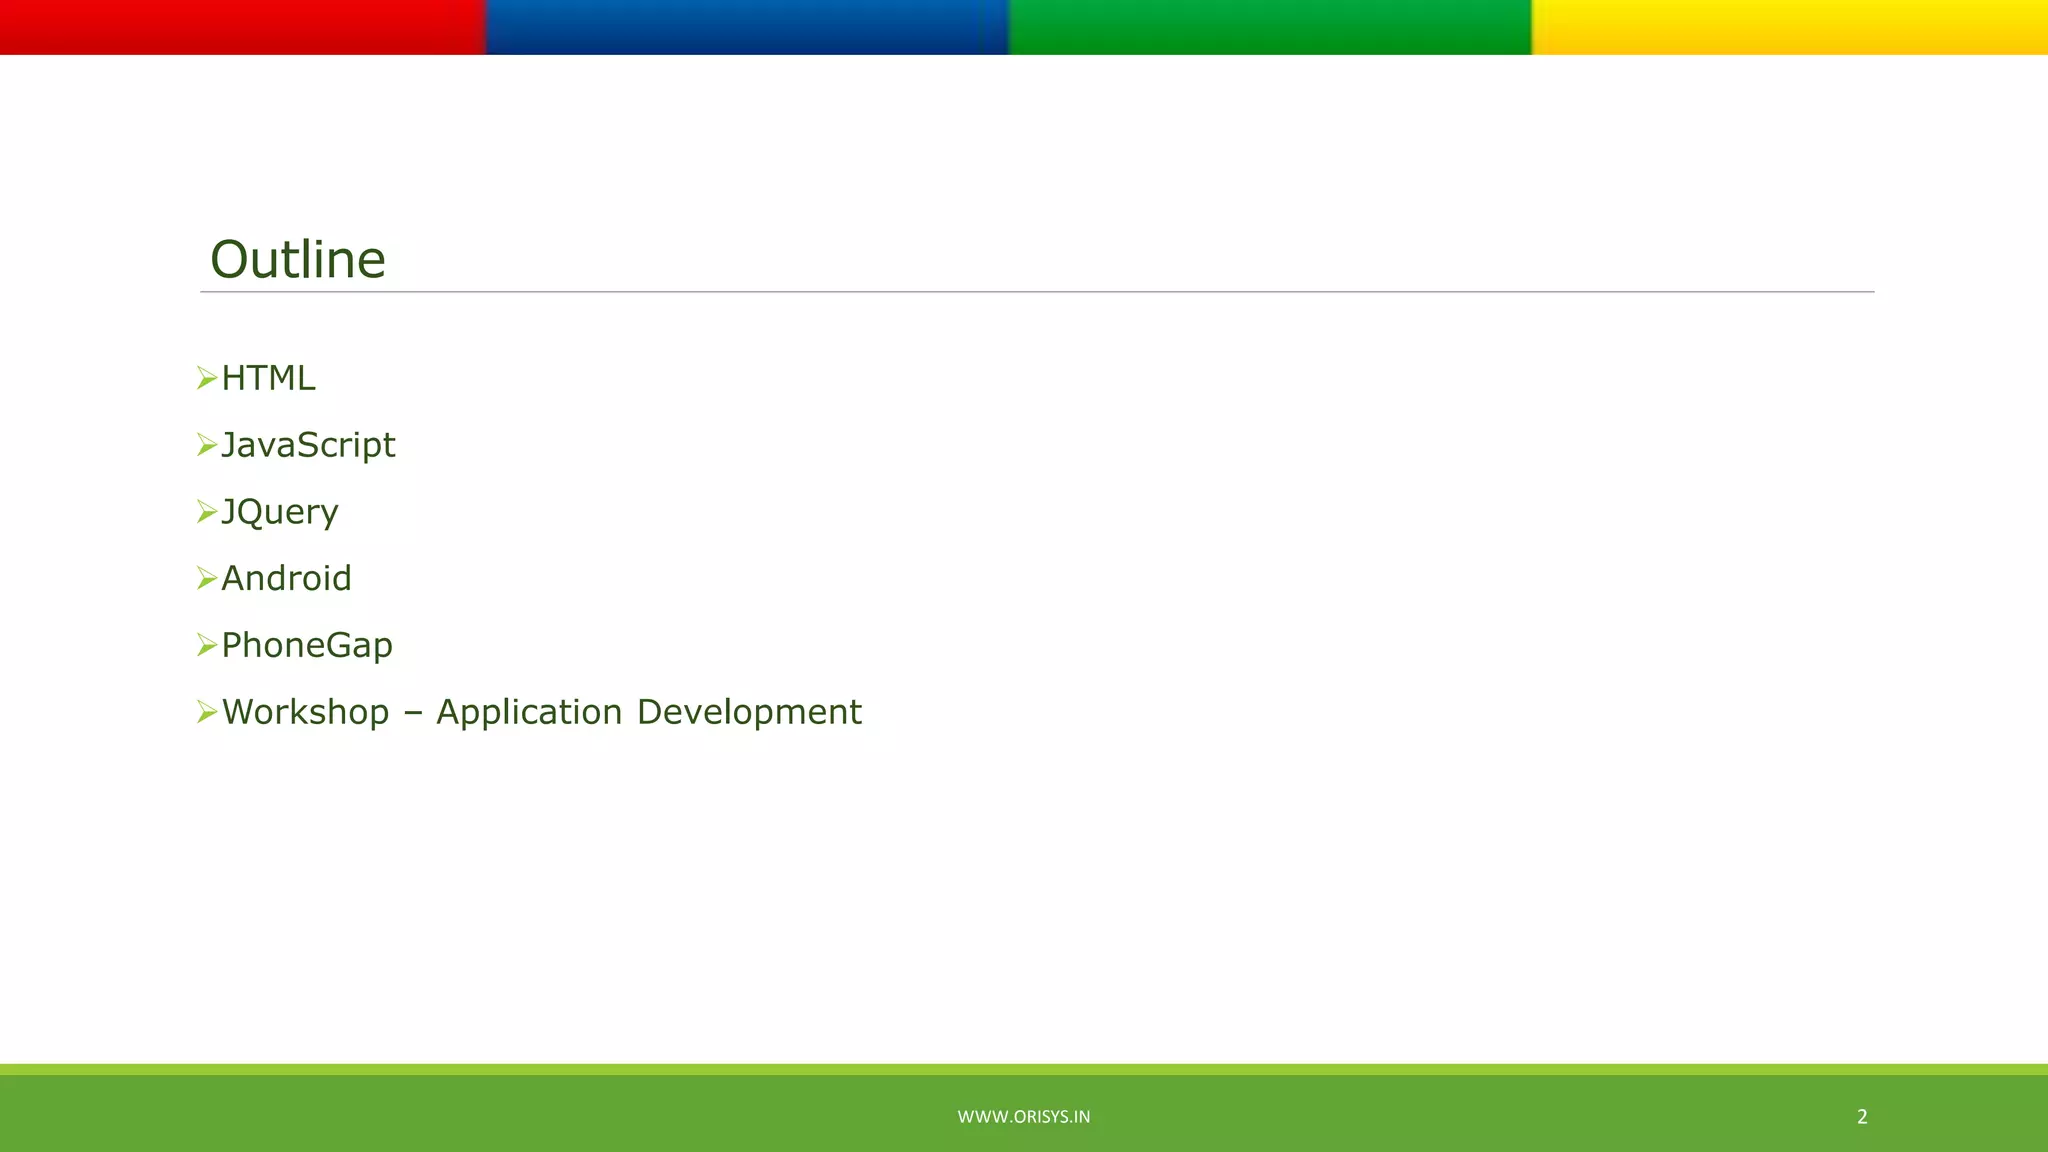This screenshot has width=2048, height=1152.
Task: Click the green header color block
Action: tap(1270, 27)
